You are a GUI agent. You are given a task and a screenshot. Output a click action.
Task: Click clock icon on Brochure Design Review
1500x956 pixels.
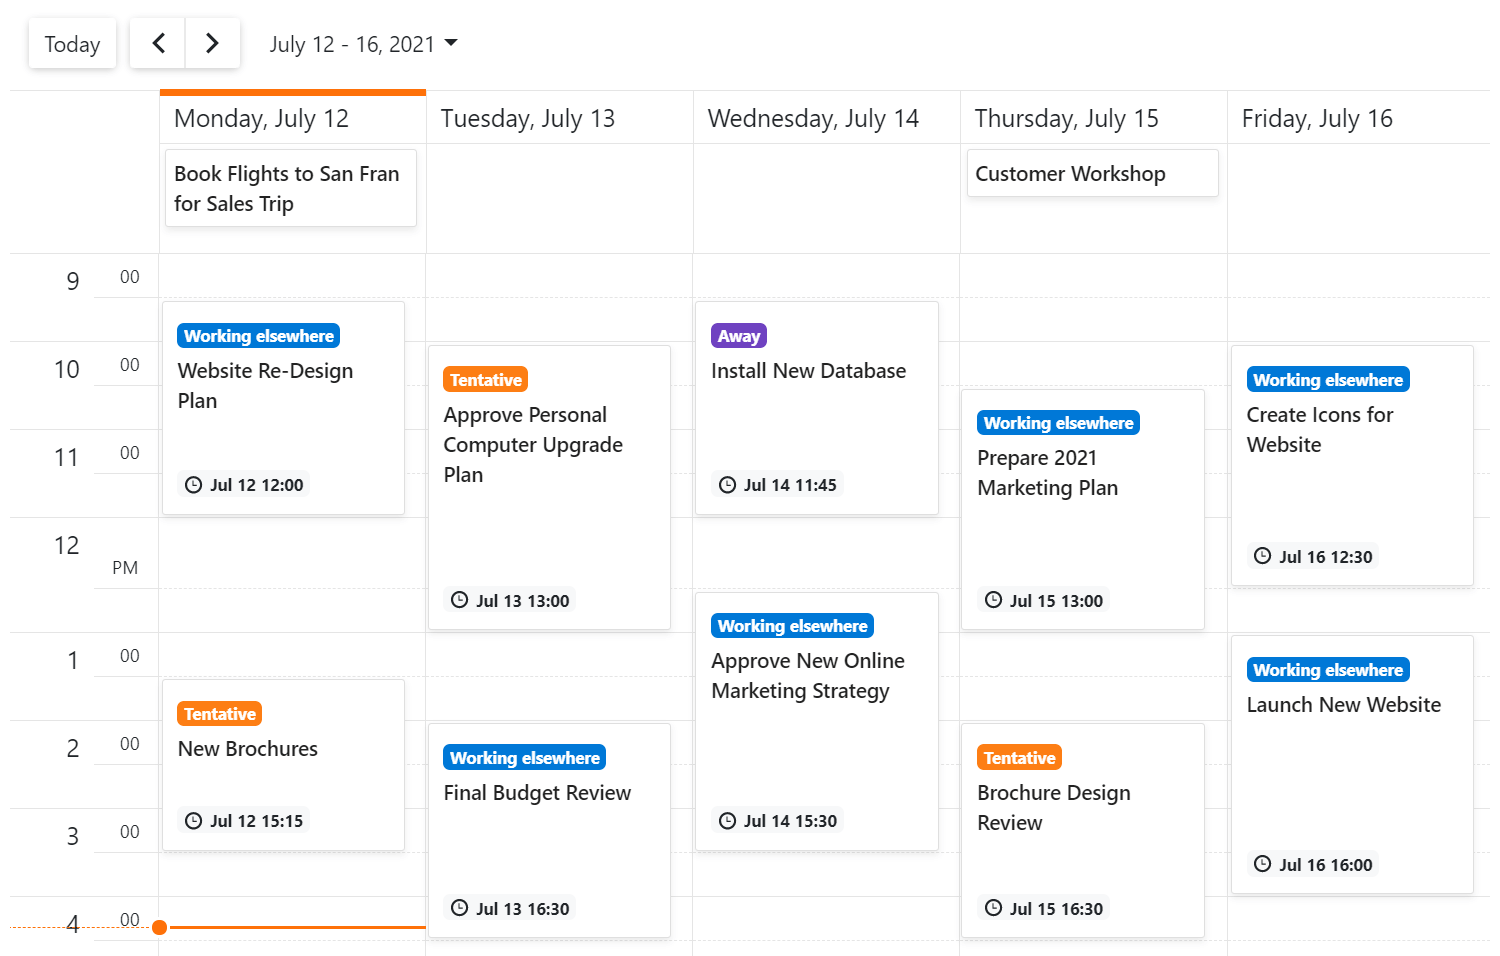click(994, 908)
